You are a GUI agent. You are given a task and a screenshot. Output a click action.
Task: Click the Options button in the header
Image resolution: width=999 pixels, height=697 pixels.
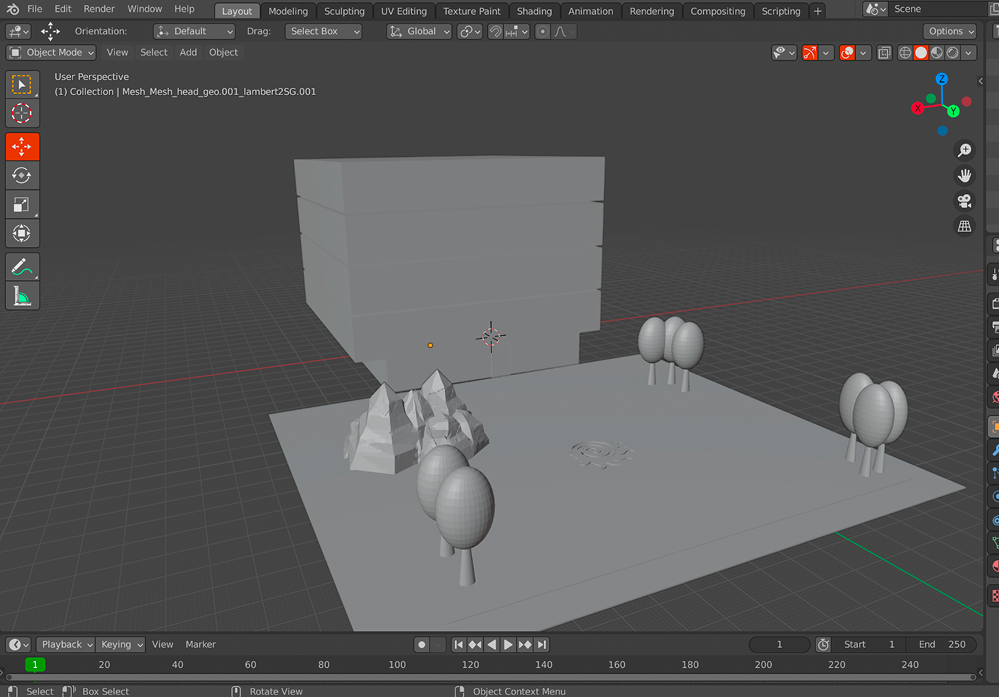(949, 32)
